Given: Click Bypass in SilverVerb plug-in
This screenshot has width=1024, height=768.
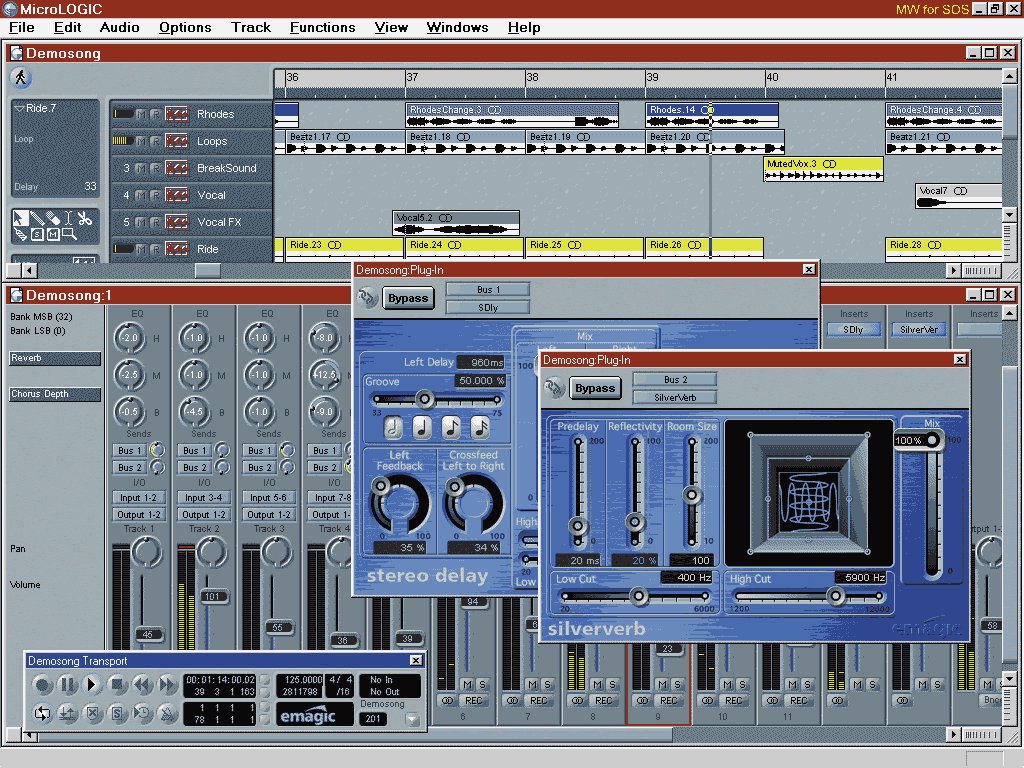Looking at the screenshot, I should 595,388.
